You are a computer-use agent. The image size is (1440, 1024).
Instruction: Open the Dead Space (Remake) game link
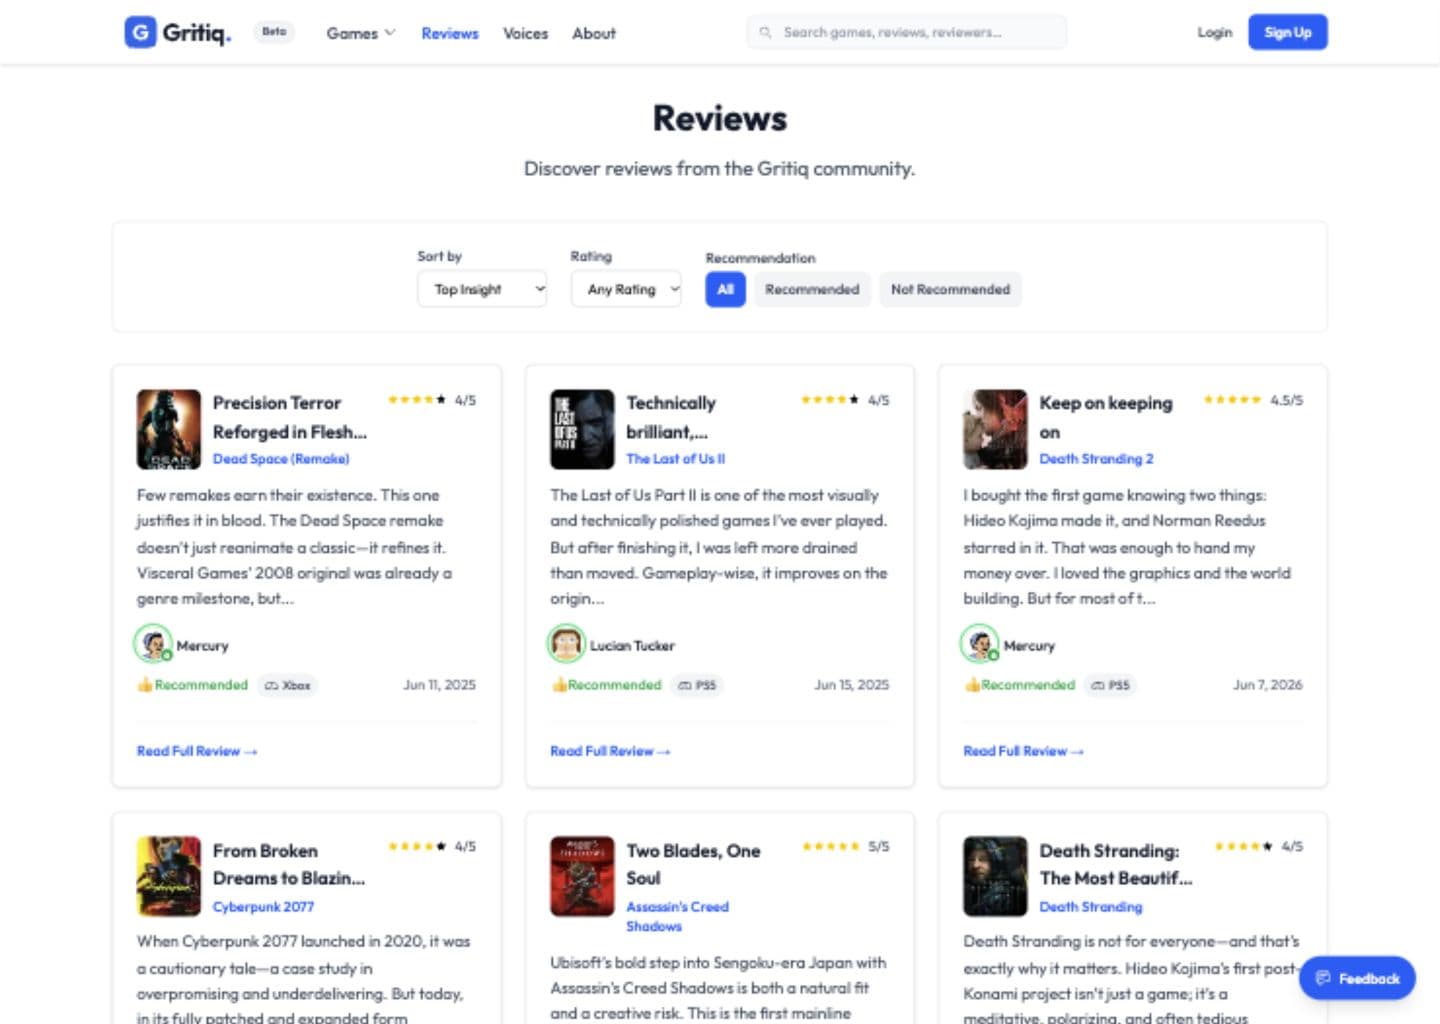tap(281, 459)
